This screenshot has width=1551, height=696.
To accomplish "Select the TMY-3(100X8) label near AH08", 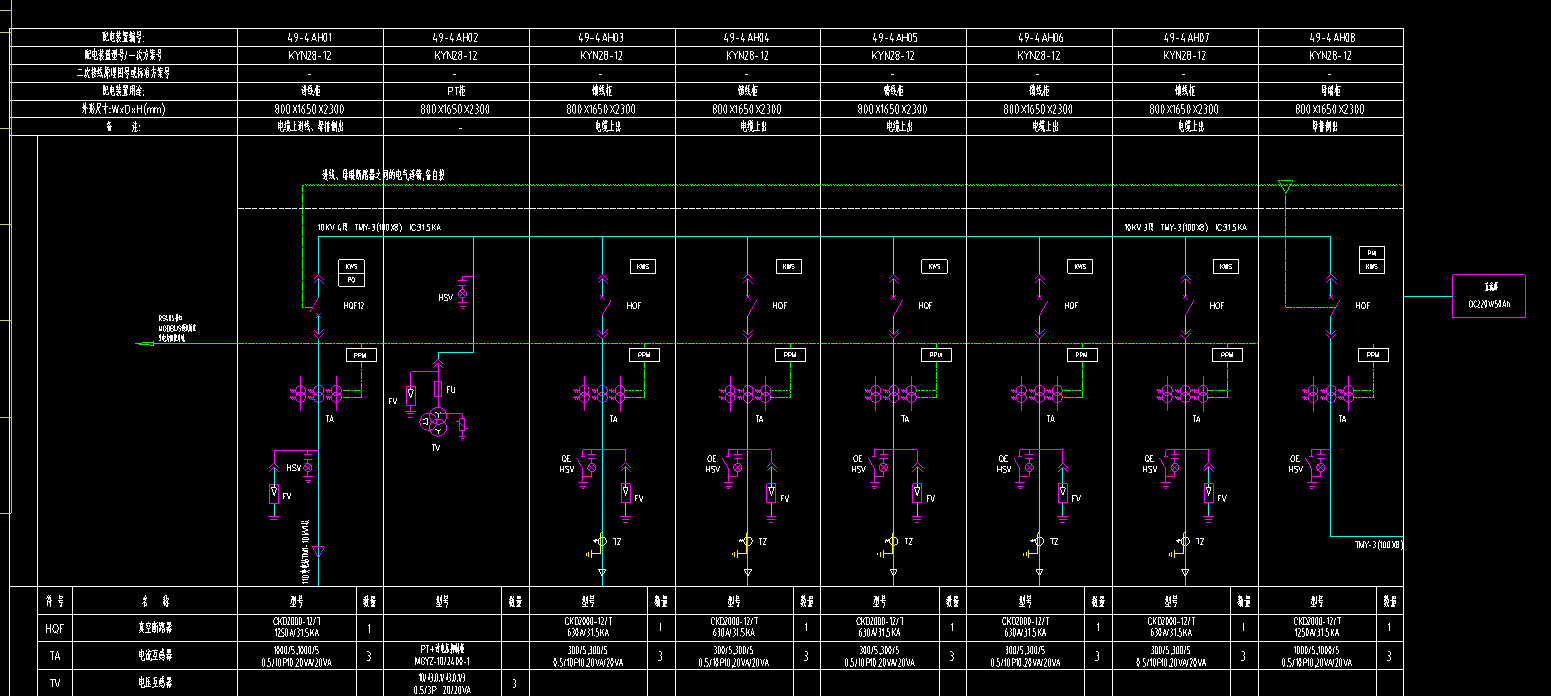I will tap(1379, 545).
